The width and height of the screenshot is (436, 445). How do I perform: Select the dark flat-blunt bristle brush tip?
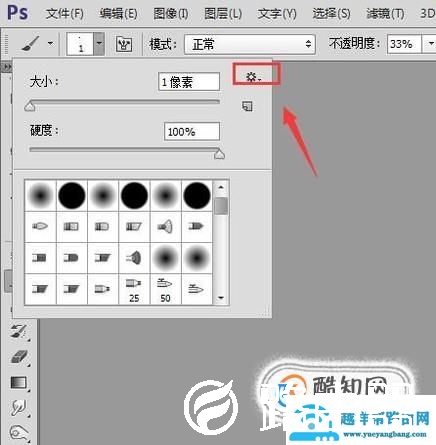tap(40, 258)
